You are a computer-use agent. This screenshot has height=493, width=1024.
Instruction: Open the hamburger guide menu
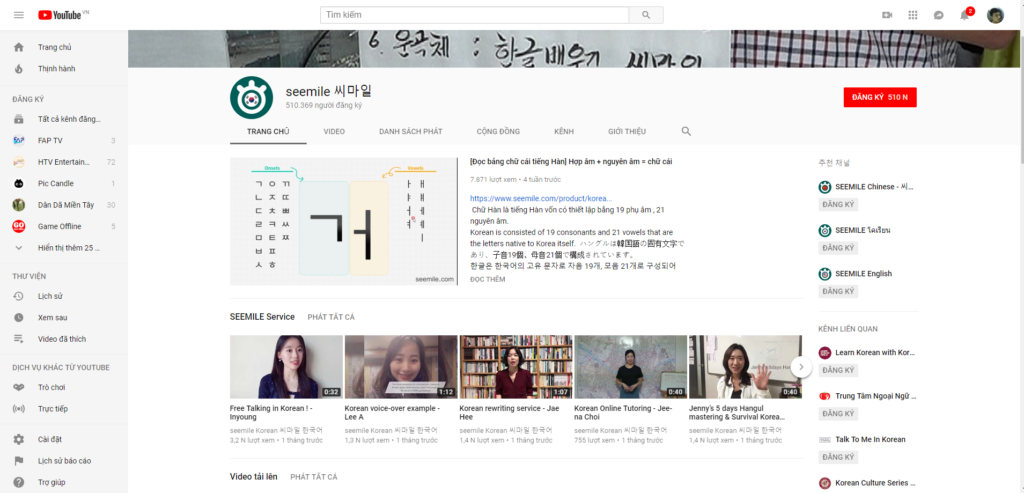[x=18, y=15]
